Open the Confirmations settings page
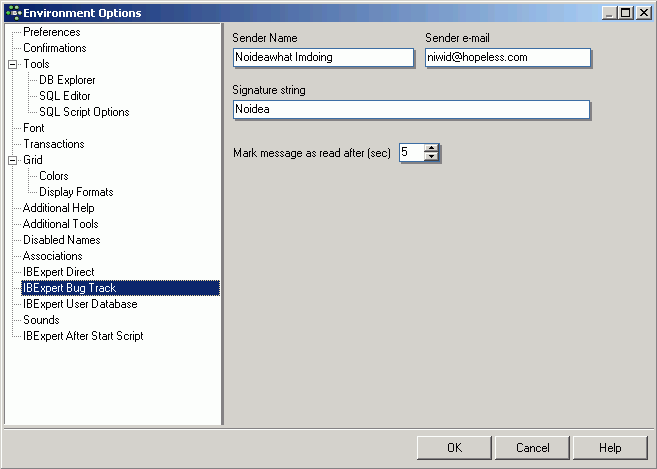 click(x=54, y=48)
